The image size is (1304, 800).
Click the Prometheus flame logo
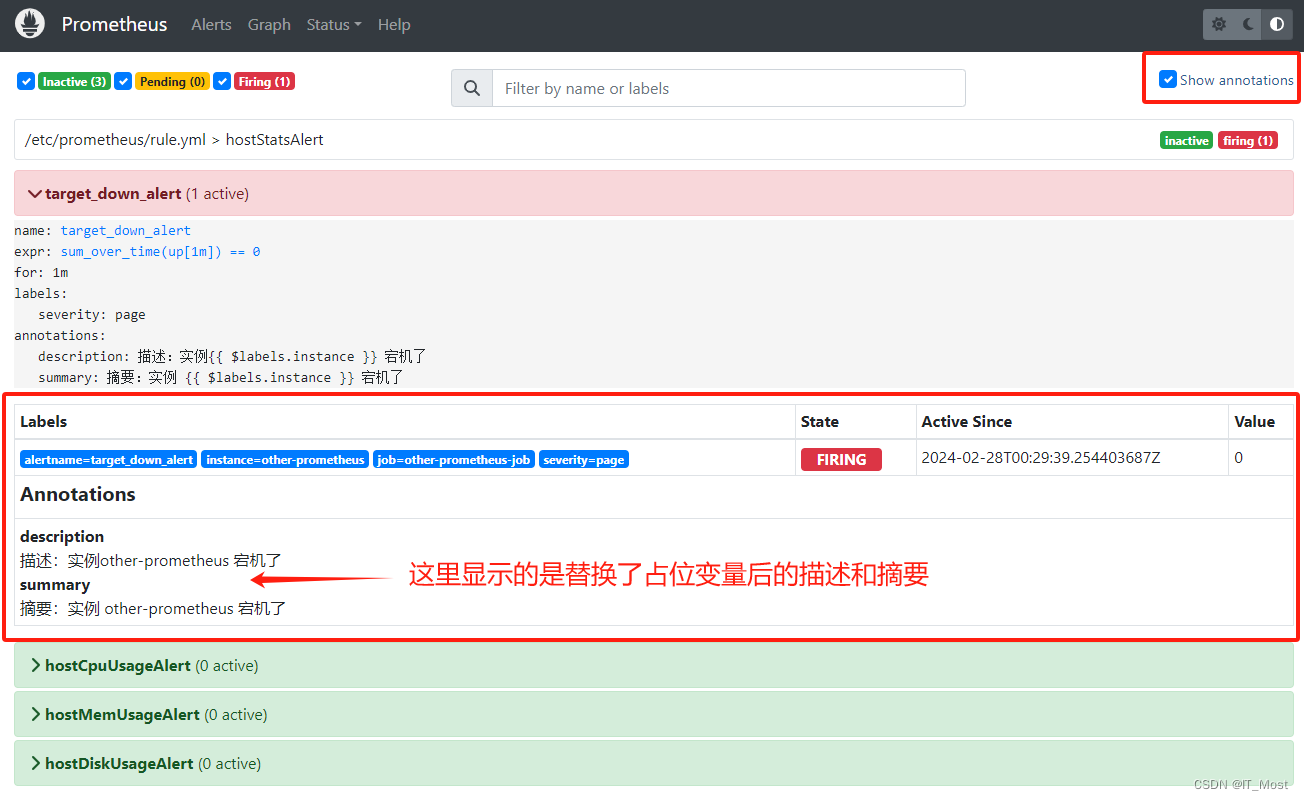30,24
